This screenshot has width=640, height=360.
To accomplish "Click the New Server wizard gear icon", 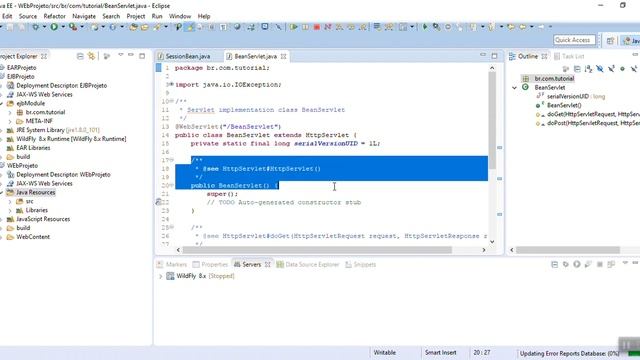I will pos(95,27).
